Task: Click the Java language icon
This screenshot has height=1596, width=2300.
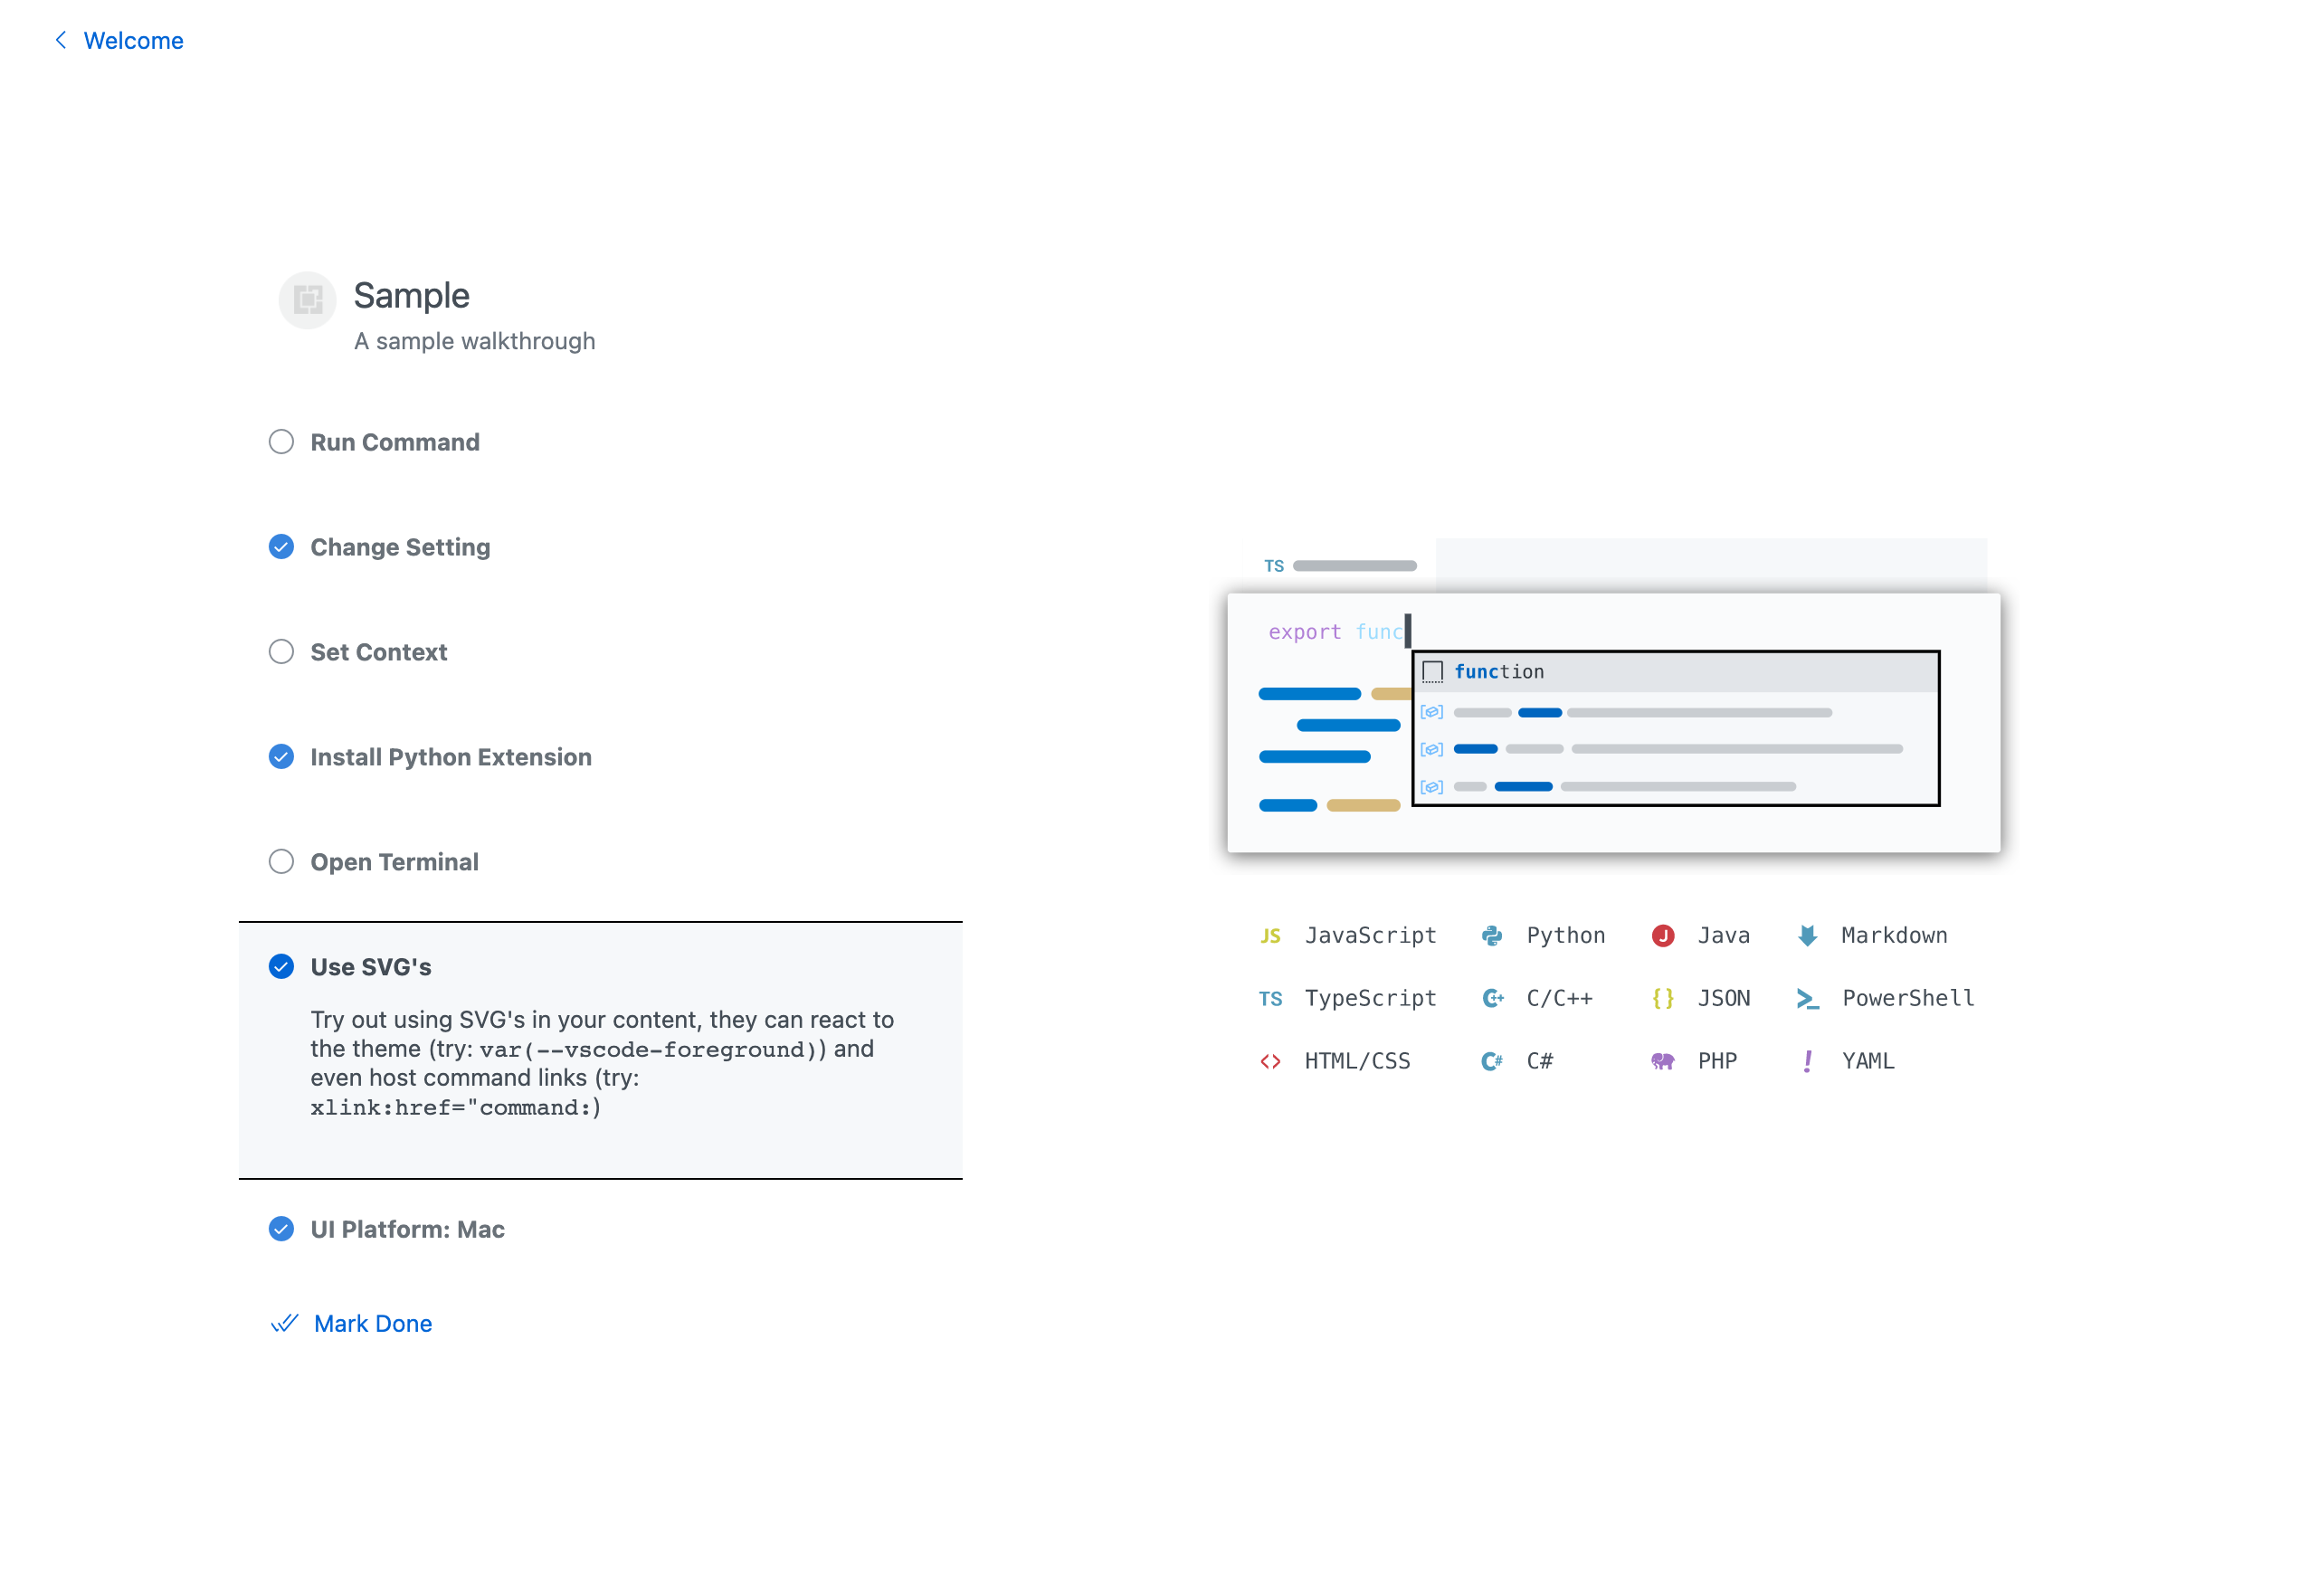Action: (1662, 935)
